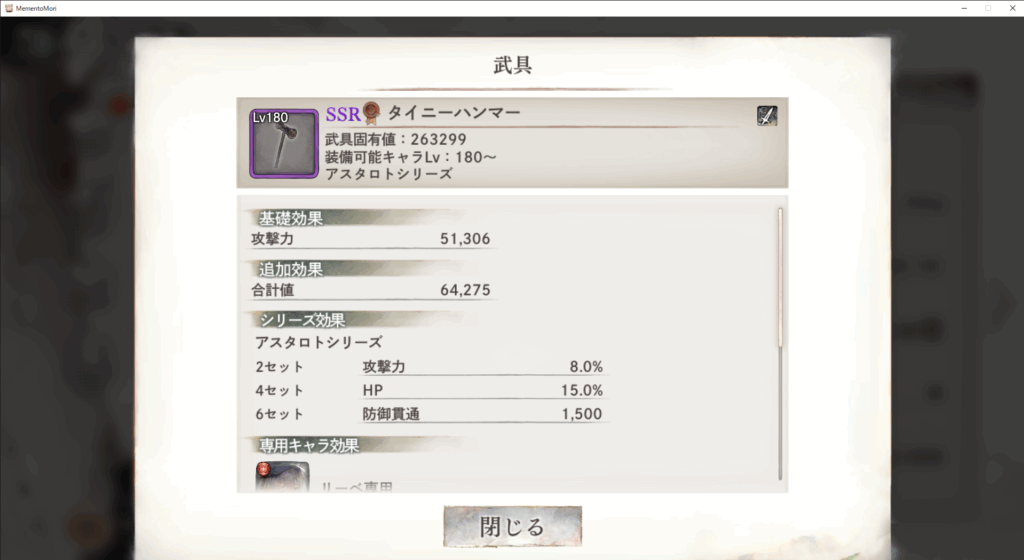Click the 6セット 防御貫通 bonus row
The image size is (1024, 560).
point(429,414)
